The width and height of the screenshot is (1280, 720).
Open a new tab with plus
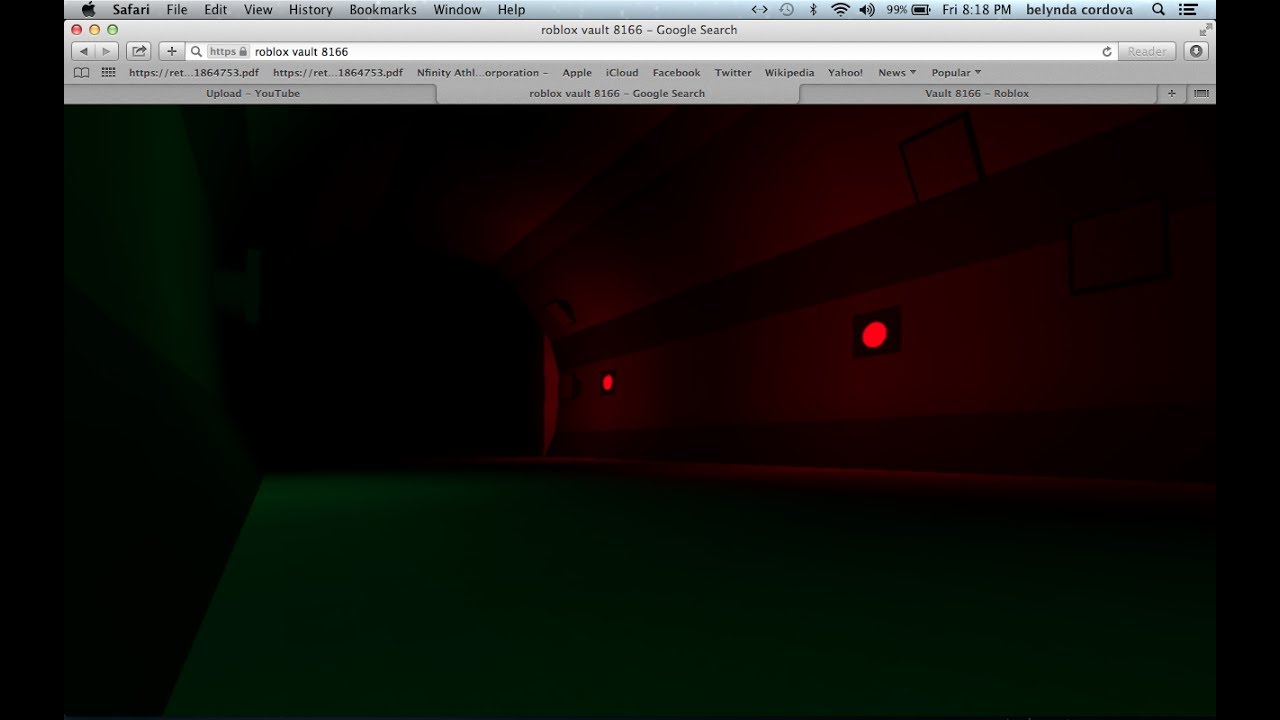(1172, 93)
